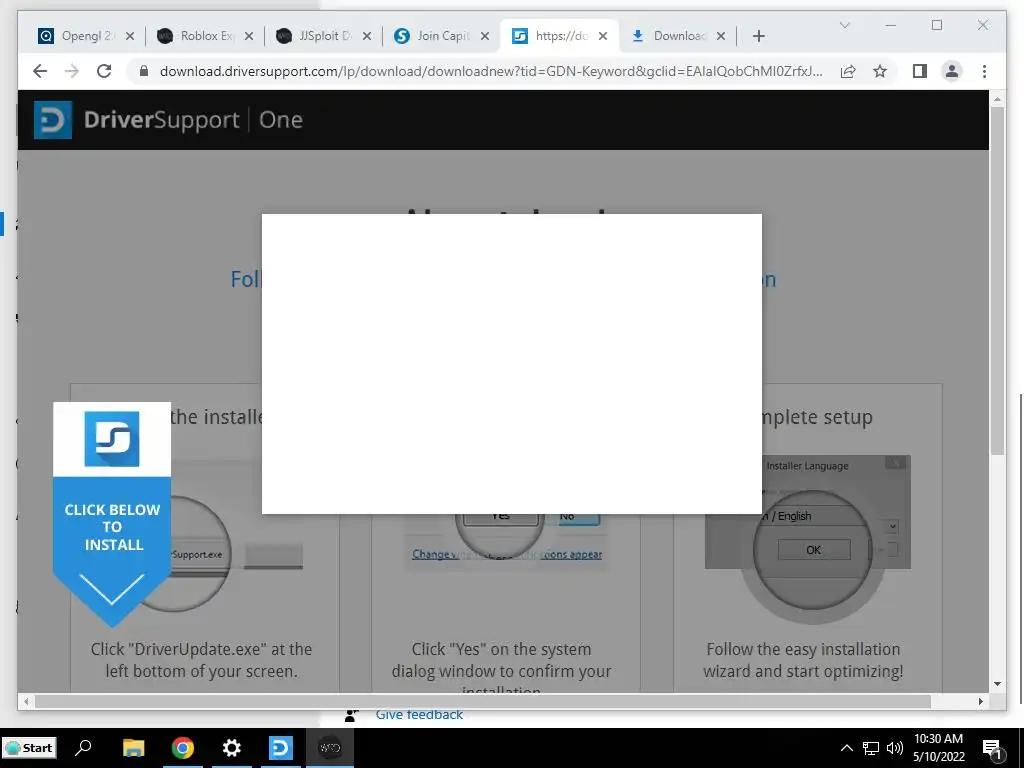Open the Chrome three-dot menu
The image size is (1024, 768).
tap(984, 71)
